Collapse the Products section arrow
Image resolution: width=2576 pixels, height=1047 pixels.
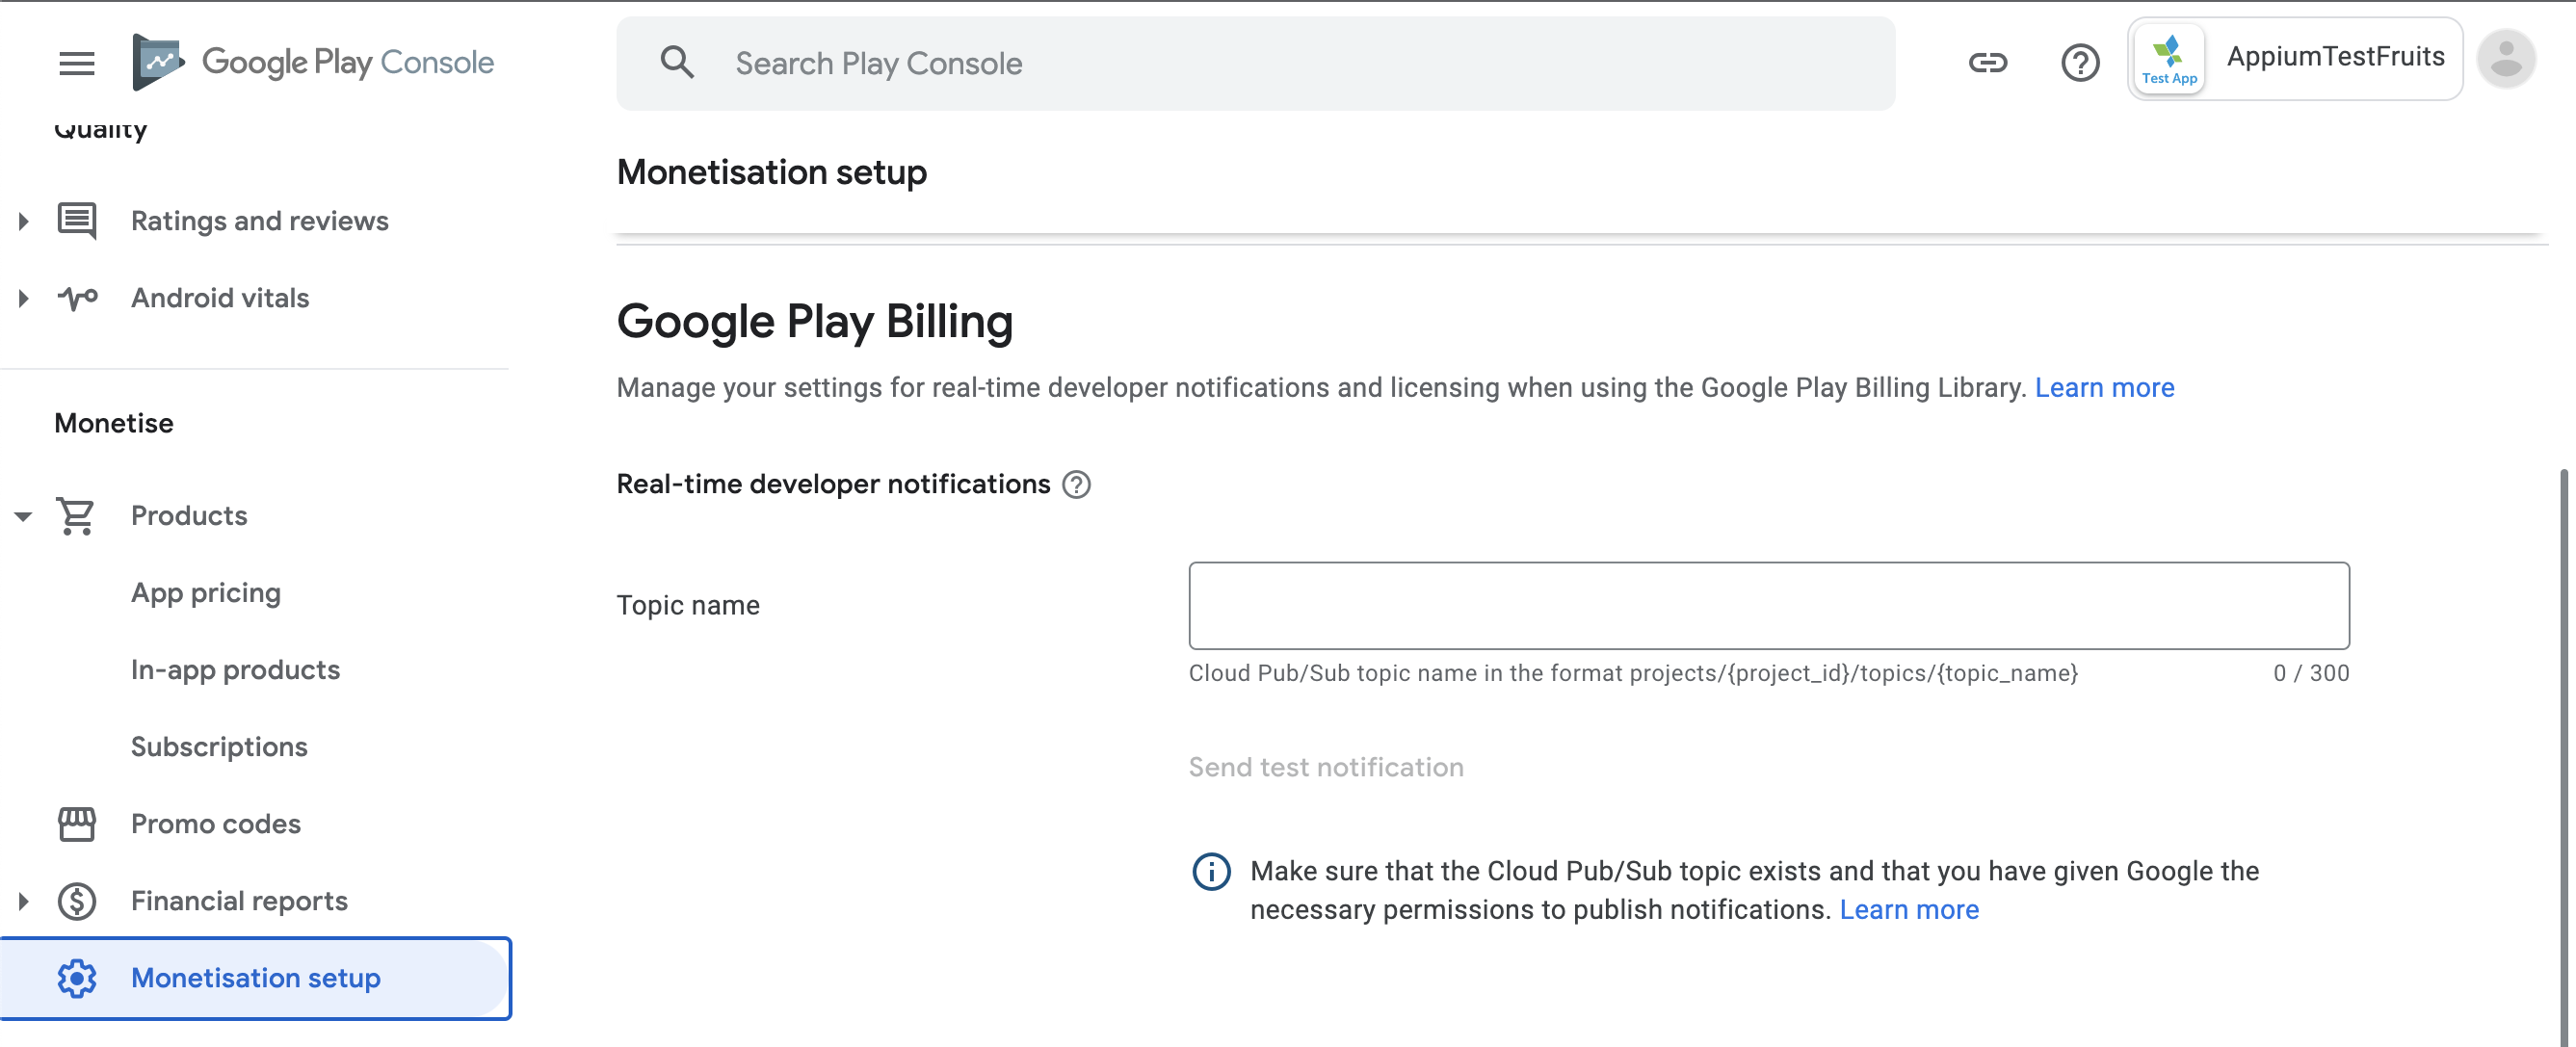(23, 517)
